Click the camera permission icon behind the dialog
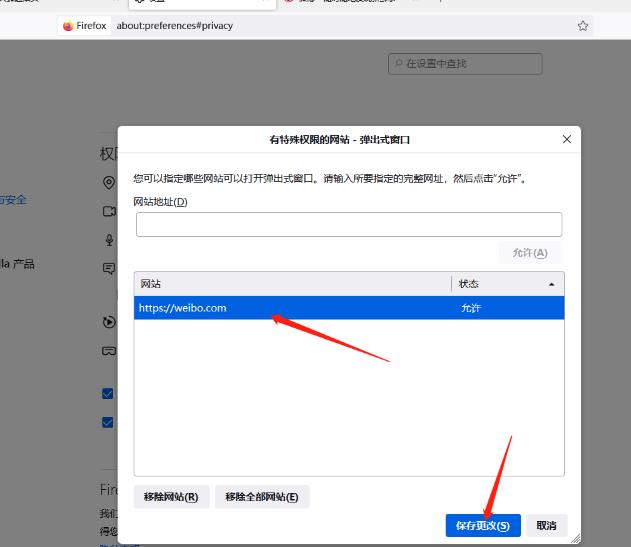 point(109,211)
